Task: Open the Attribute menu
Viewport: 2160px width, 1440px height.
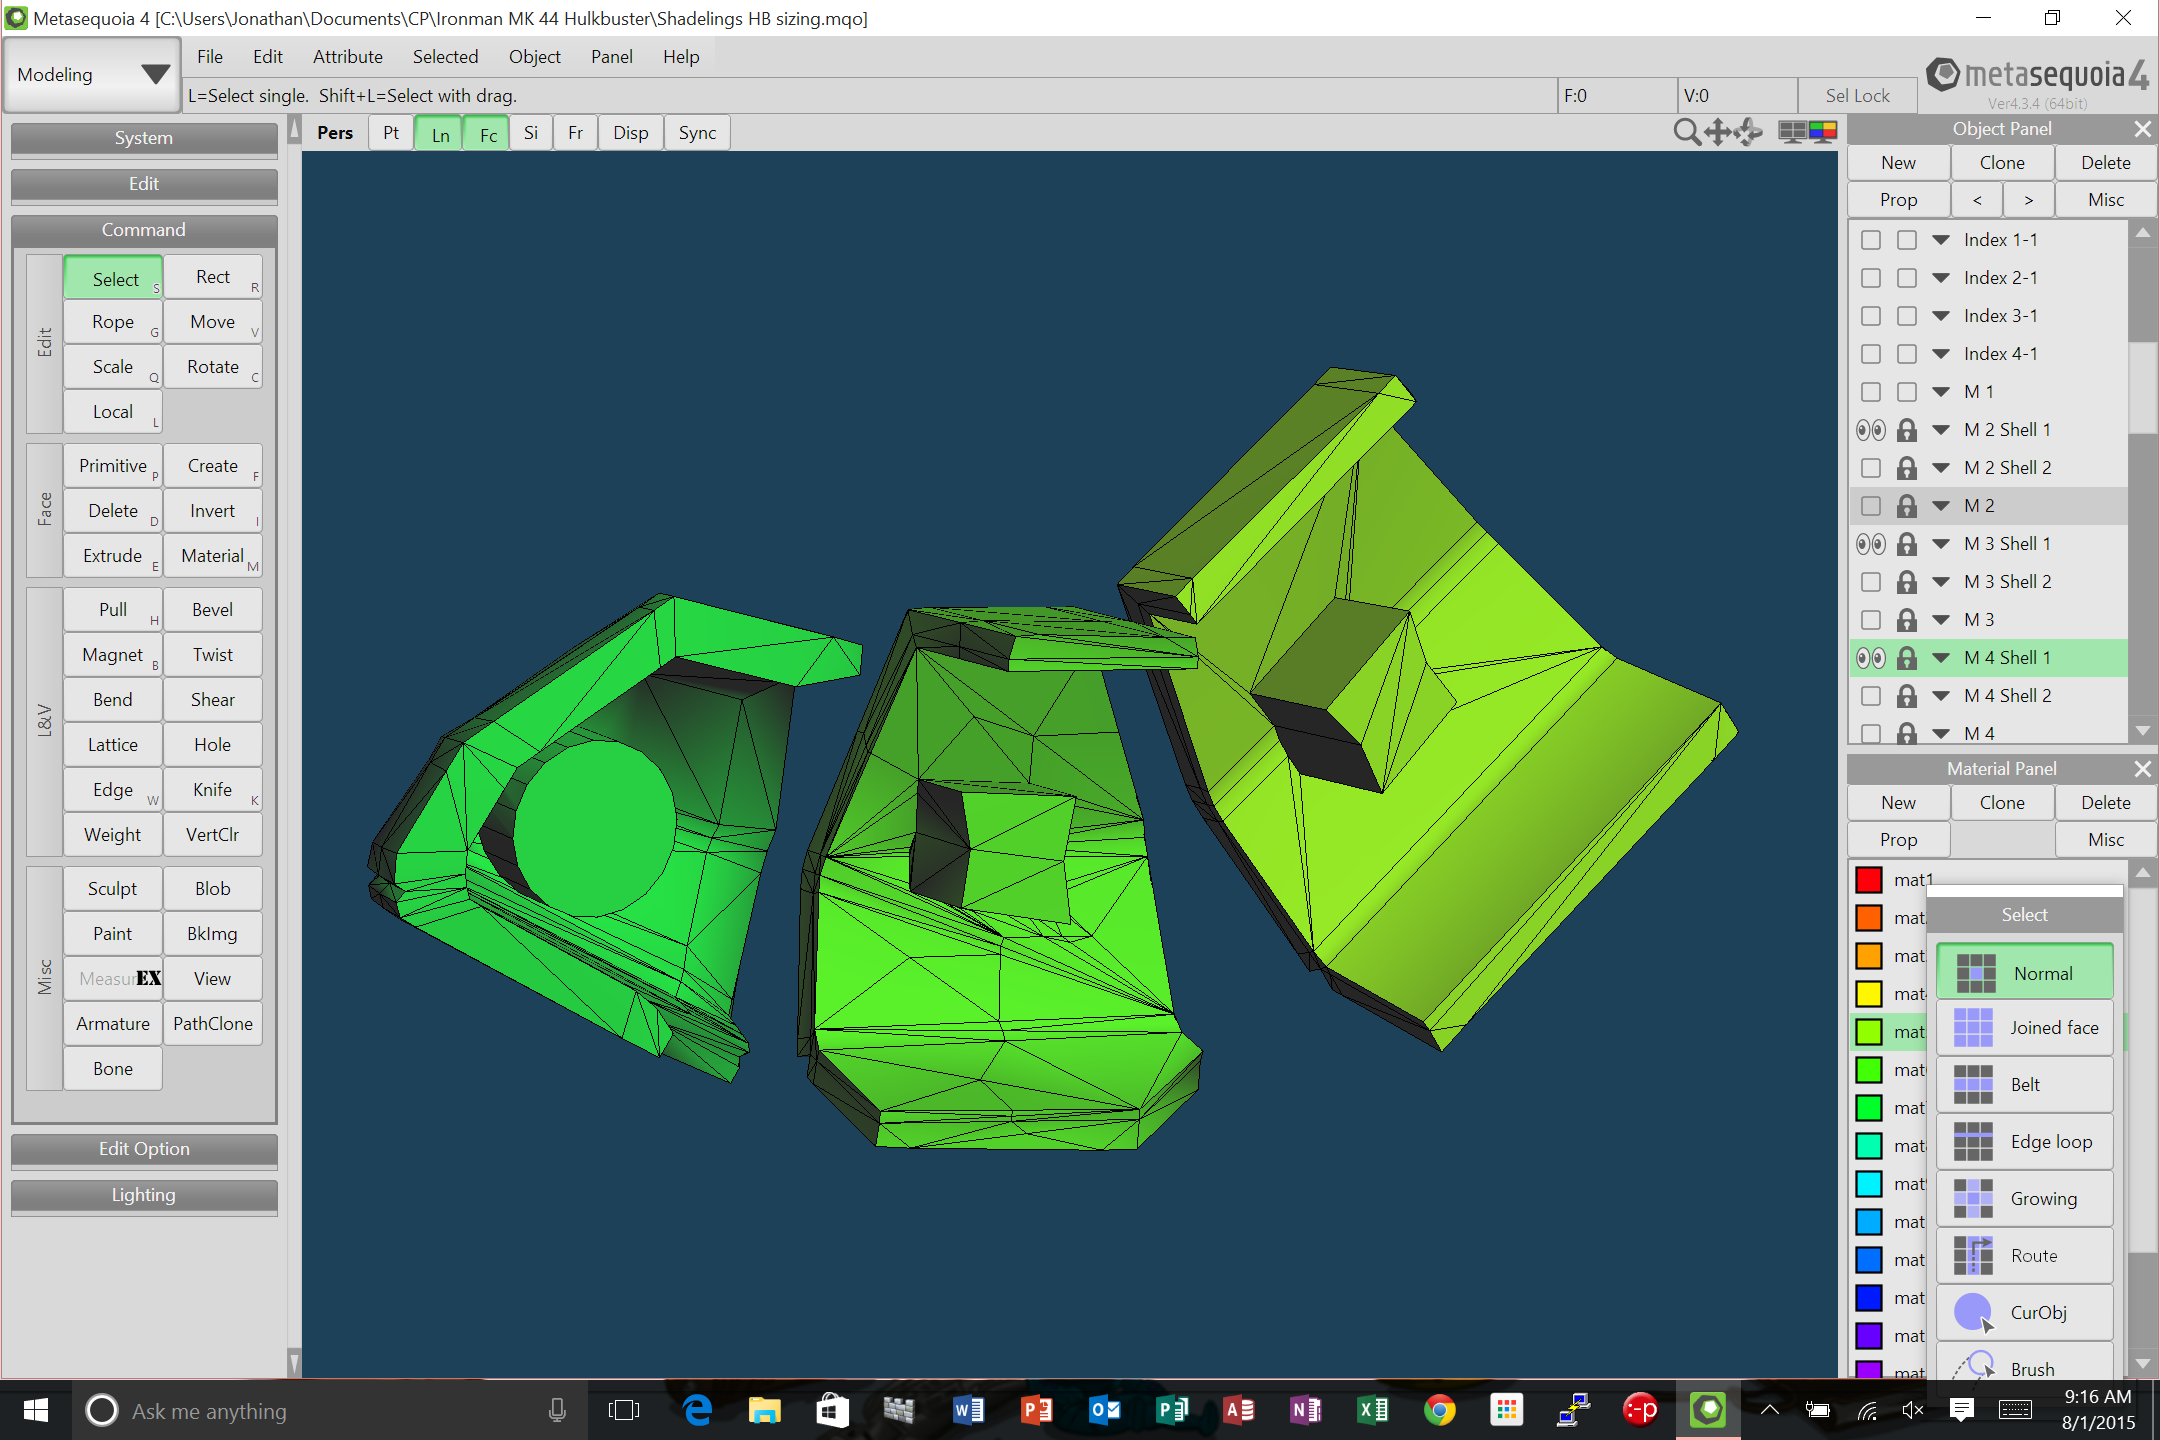Action: [348, 57]
